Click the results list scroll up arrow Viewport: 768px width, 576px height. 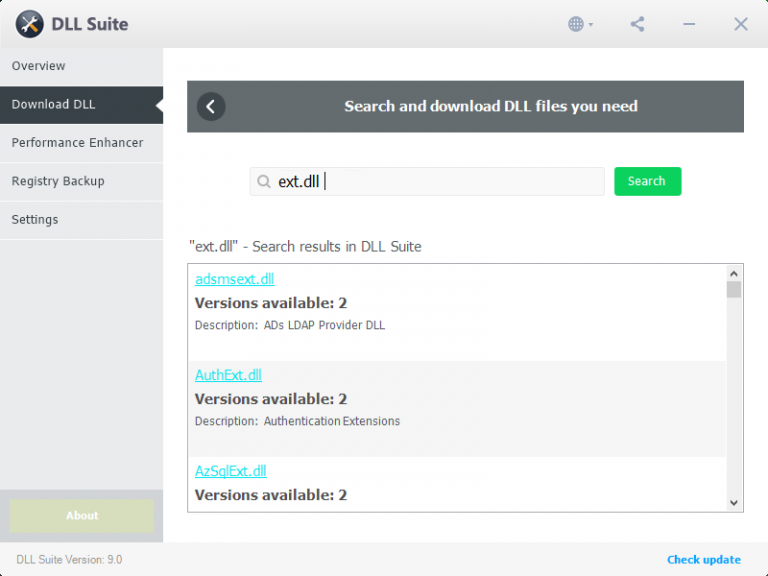click(734, 273)
